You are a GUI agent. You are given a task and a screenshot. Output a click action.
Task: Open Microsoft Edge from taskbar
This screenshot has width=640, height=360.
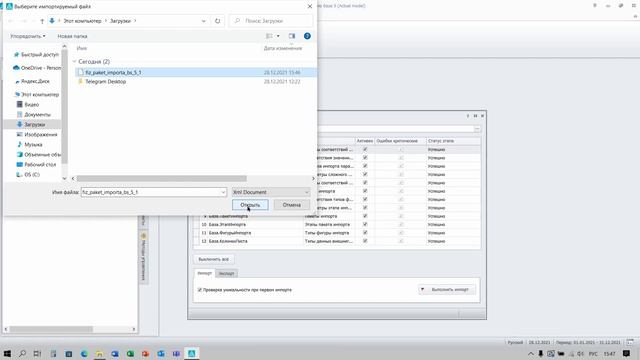pos(84,353)
